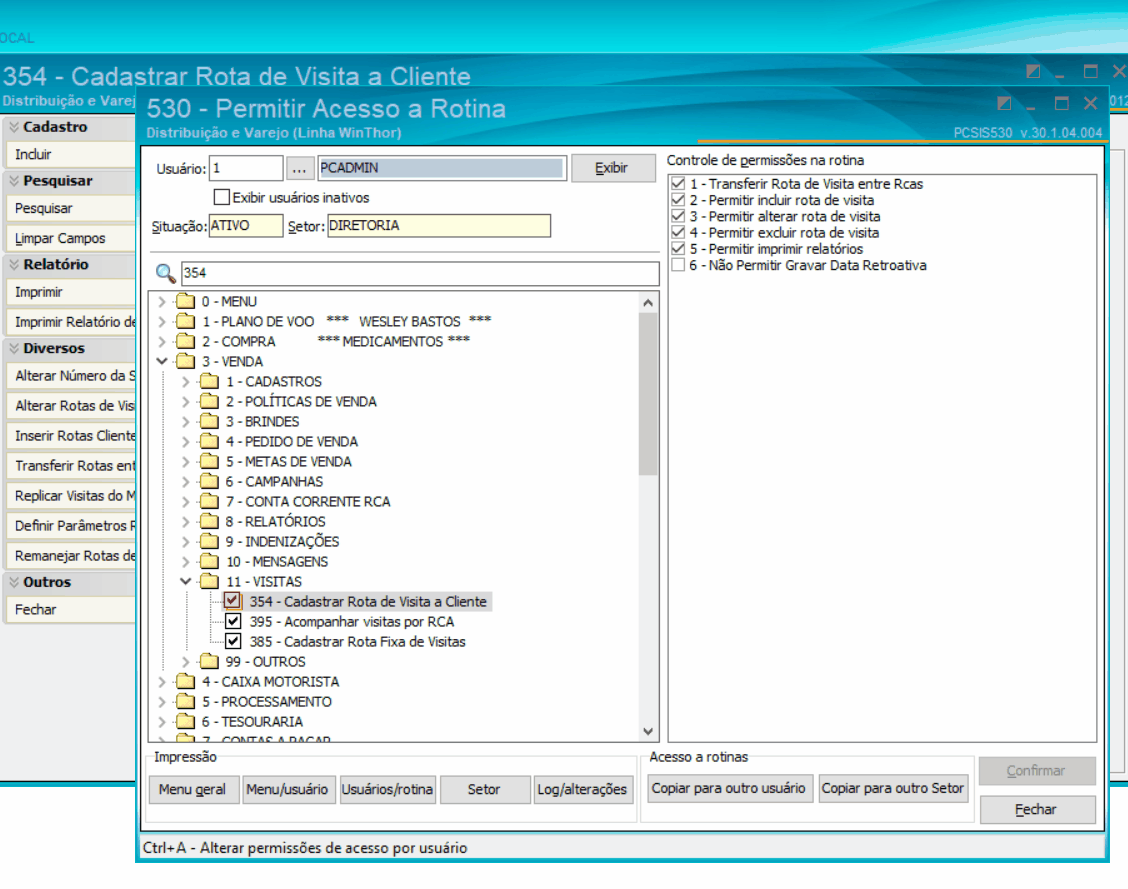
Task: Click Copiar para outro Setor button
Action: point(893,788)
